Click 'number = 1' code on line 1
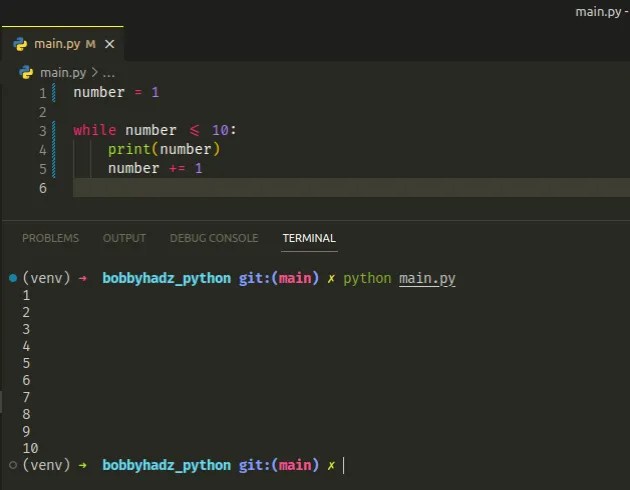The image size is (630, 490). coord(116,92)
